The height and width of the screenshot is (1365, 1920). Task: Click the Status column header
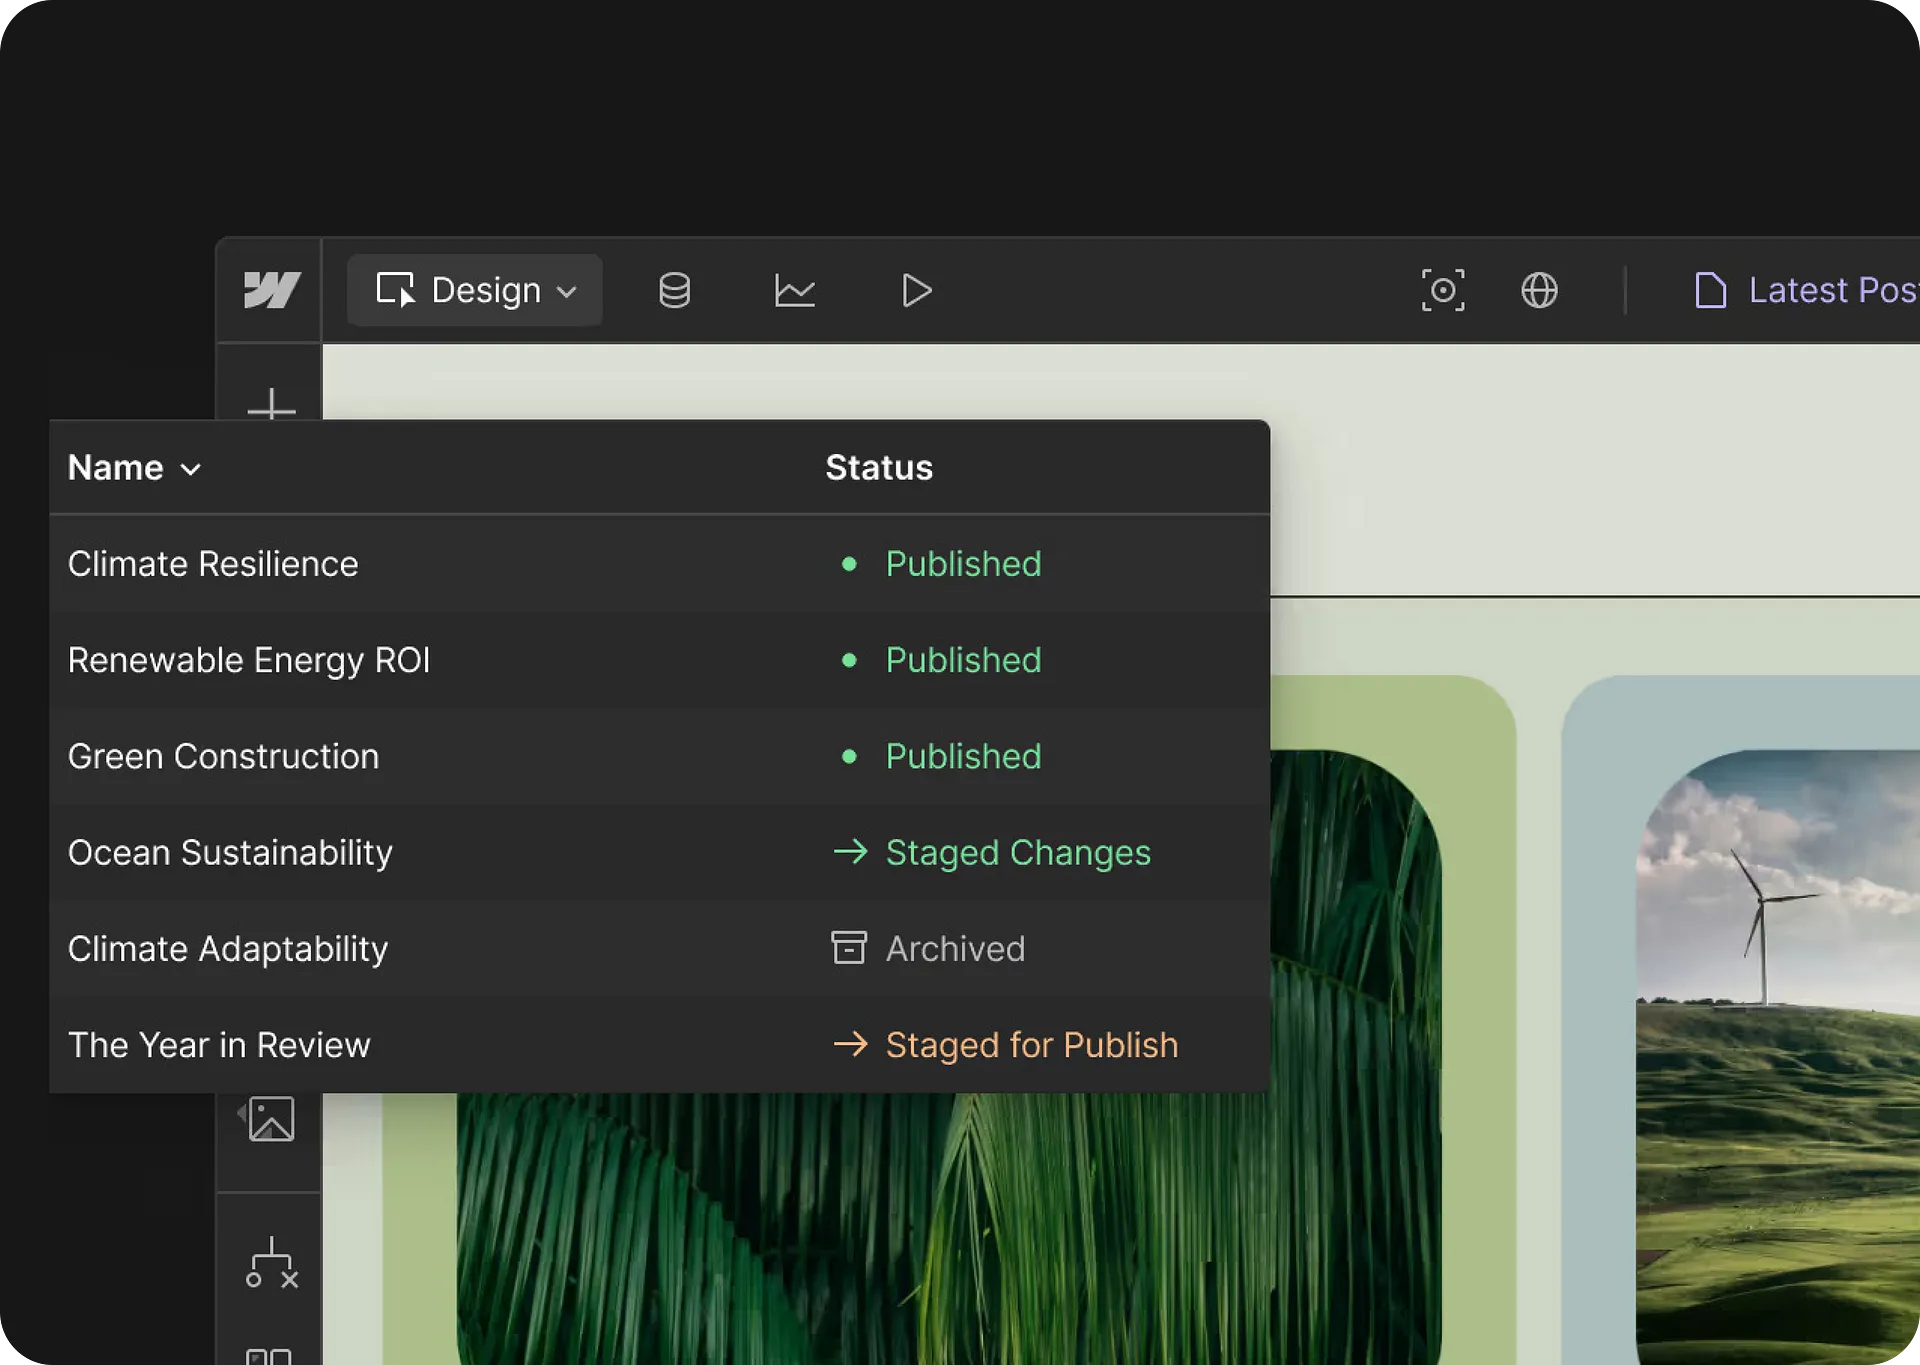(x=879, y=467)
